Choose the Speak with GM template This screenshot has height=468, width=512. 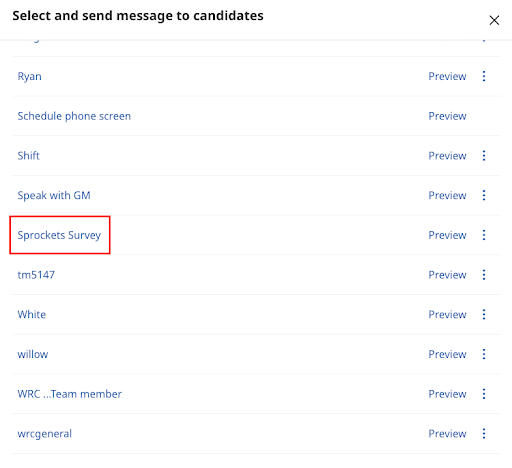point(54,195)
